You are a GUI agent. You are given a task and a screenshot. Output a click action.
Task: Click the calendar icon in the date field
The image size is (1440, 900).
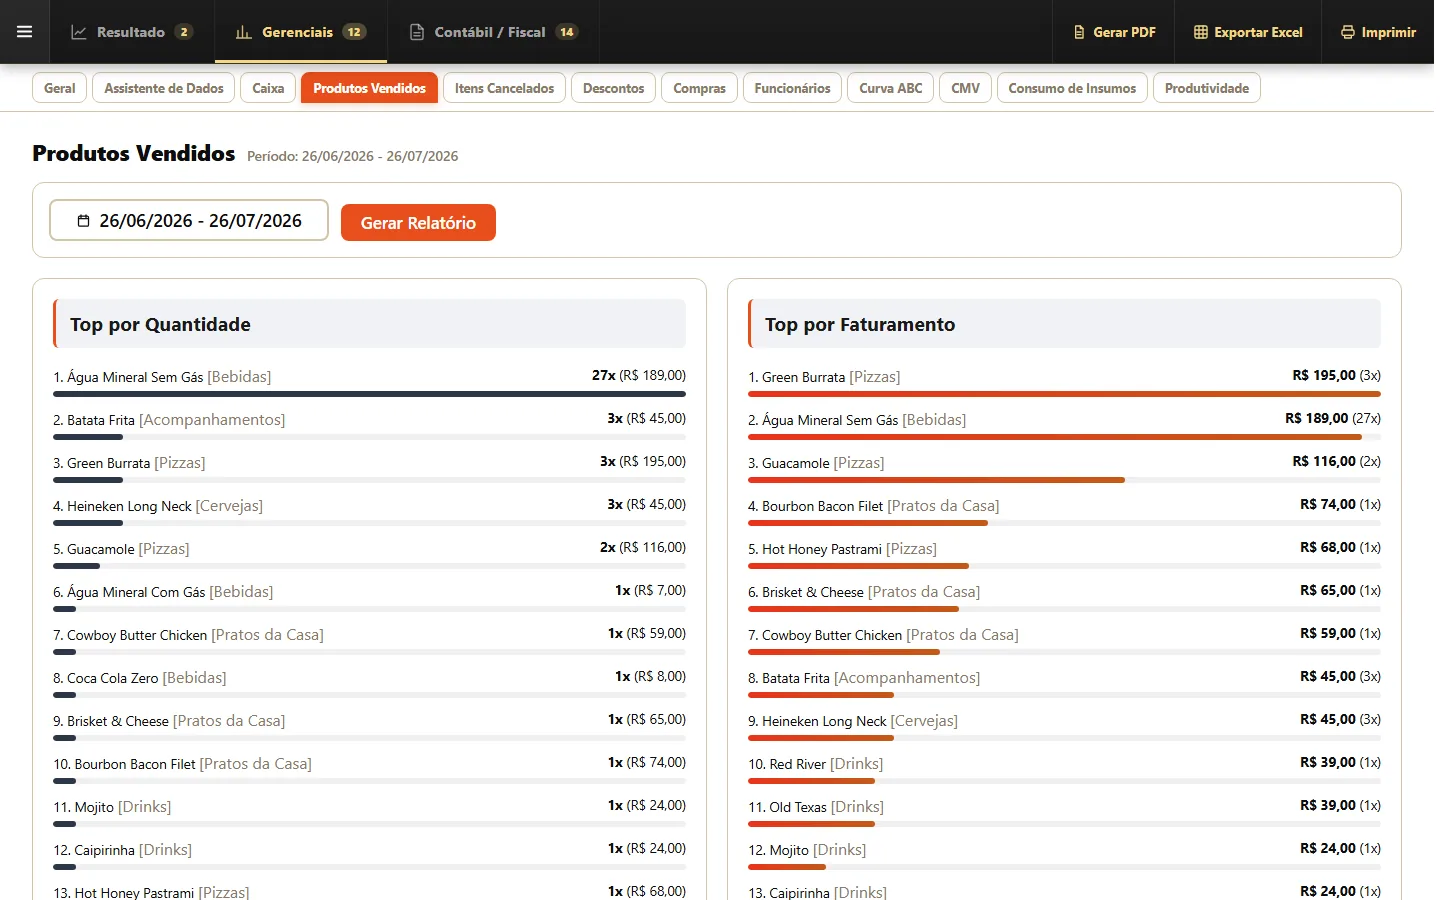[84, 221]
